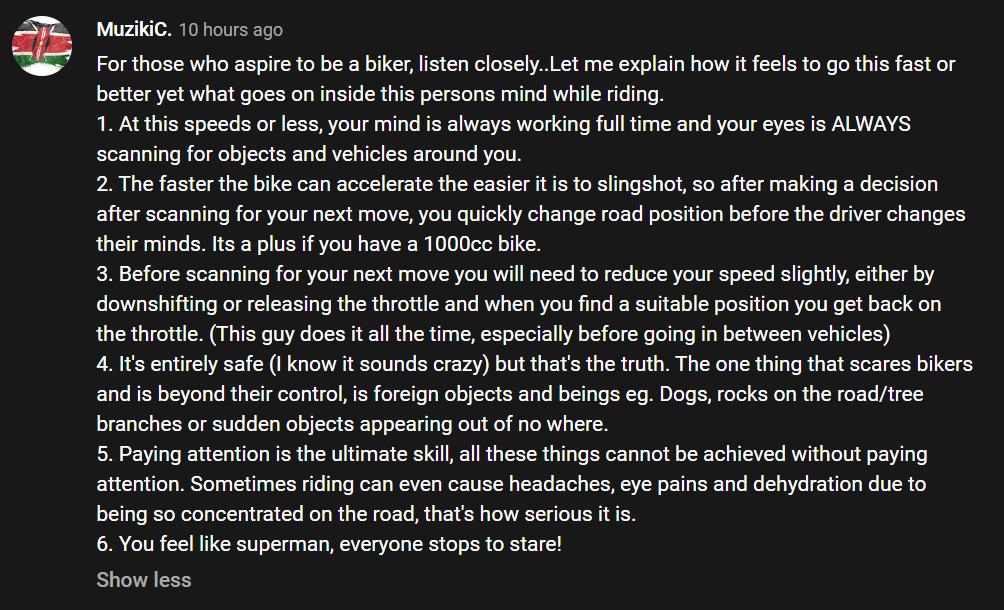Viewport: 1004px width, 610px height.
Task: Collapse the comment with Show less
Action: (143, 580)
